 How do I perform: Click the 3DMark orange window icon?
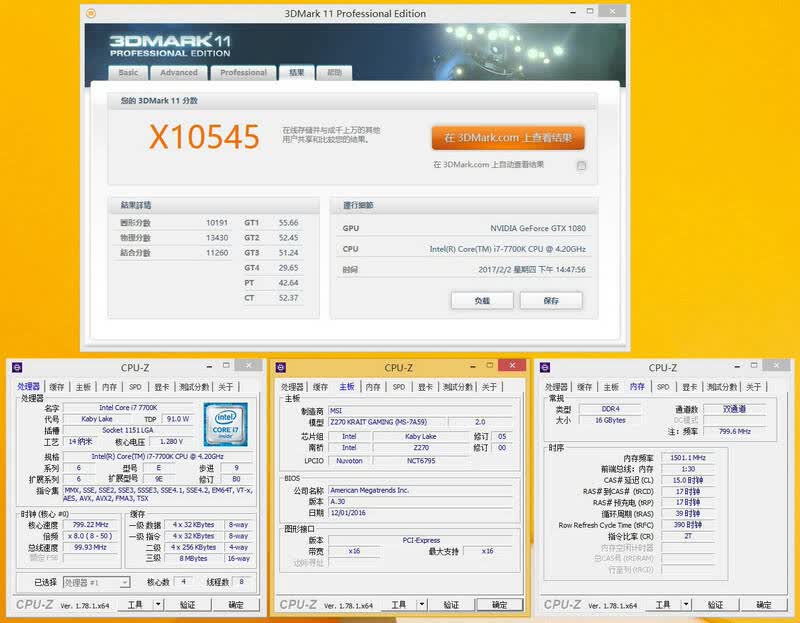(91, 13)
